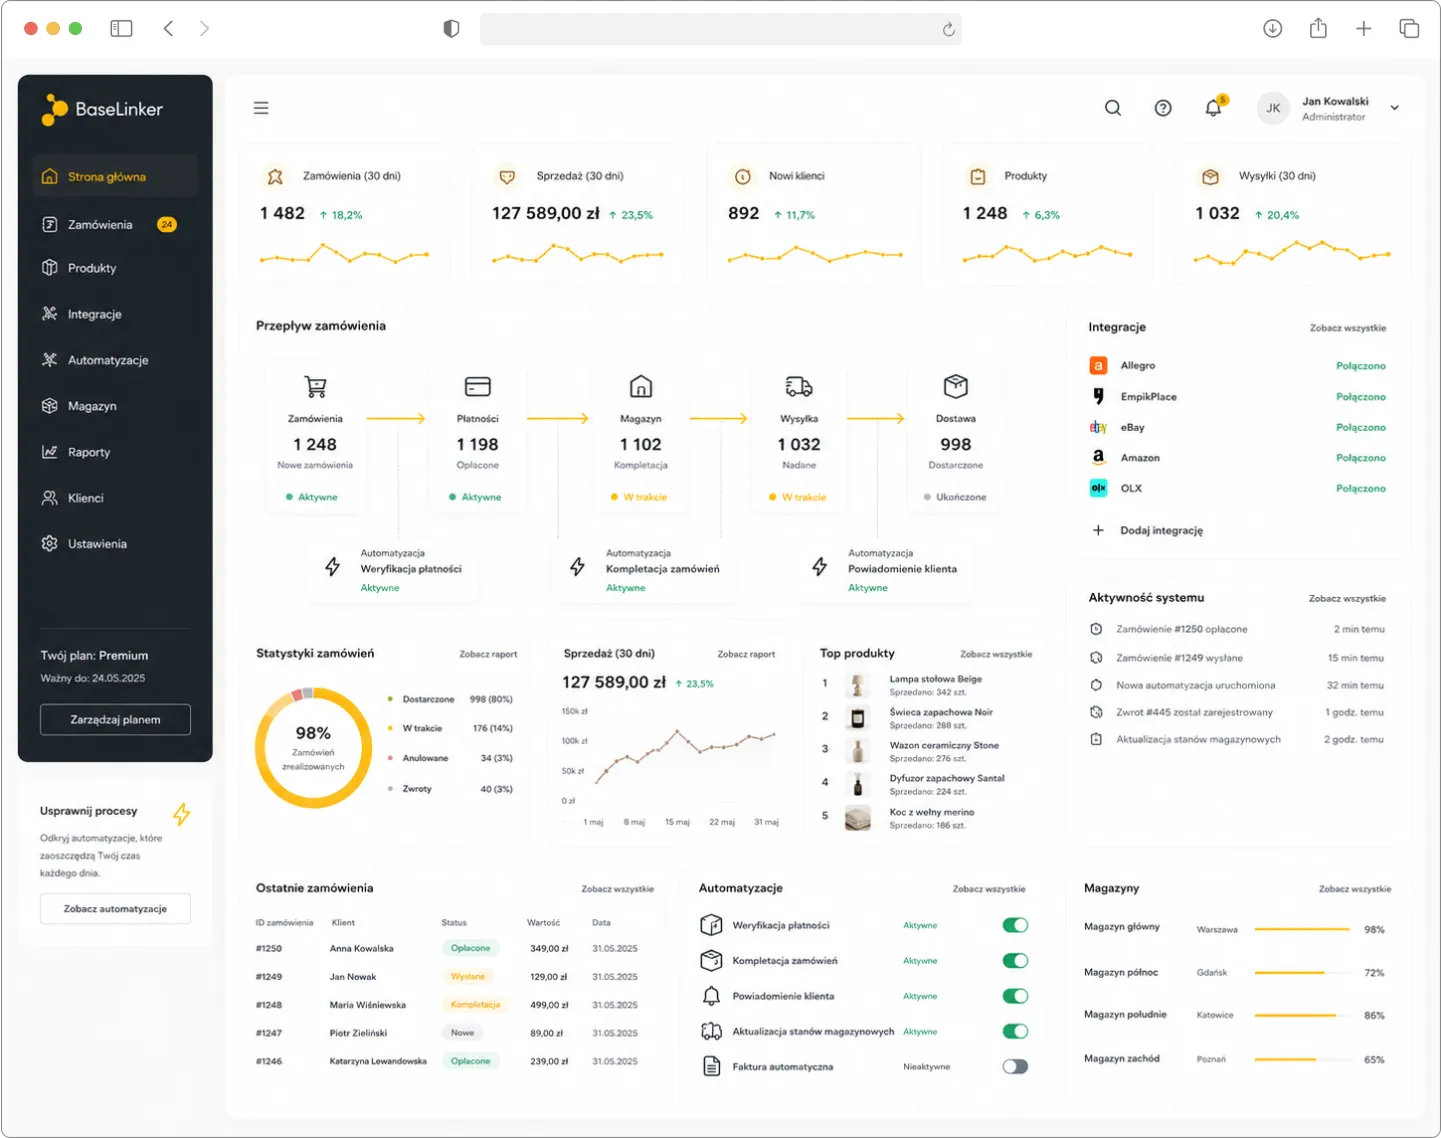Disable the Weryfikacja płatności automation toggle

pyautogui.click(x=1015, y=925)
